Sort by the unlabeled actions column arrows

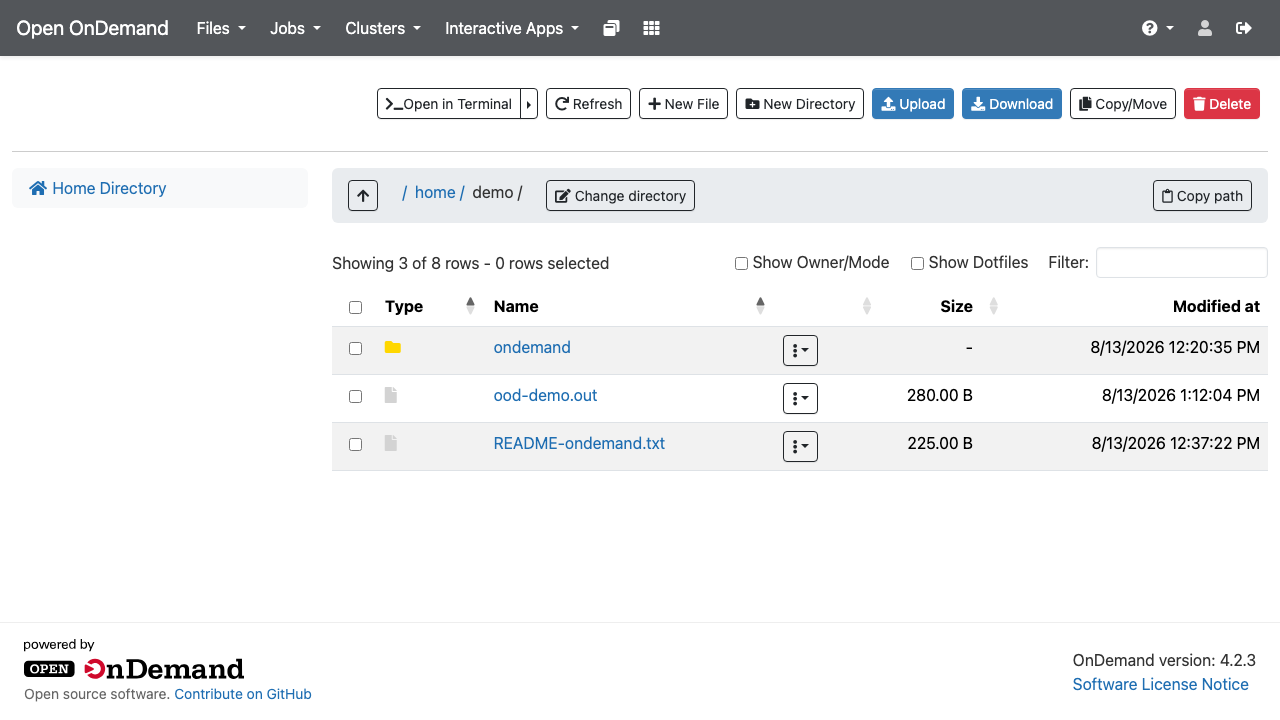tap(867, 306)
